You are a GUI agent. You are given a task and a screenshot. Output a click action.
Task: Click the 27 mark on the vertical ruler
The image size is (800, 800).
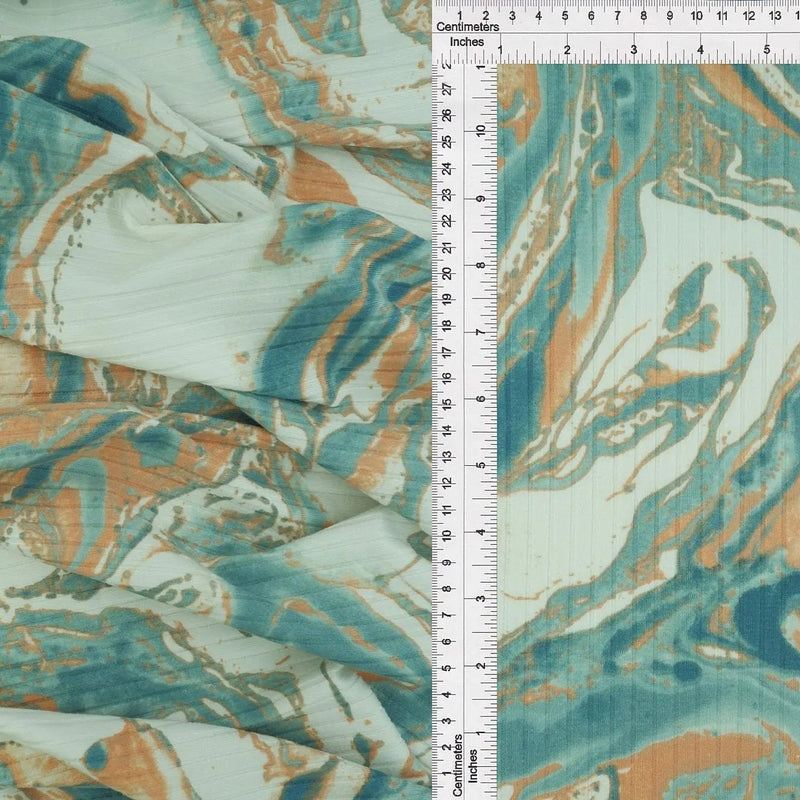tap(447, 89)
